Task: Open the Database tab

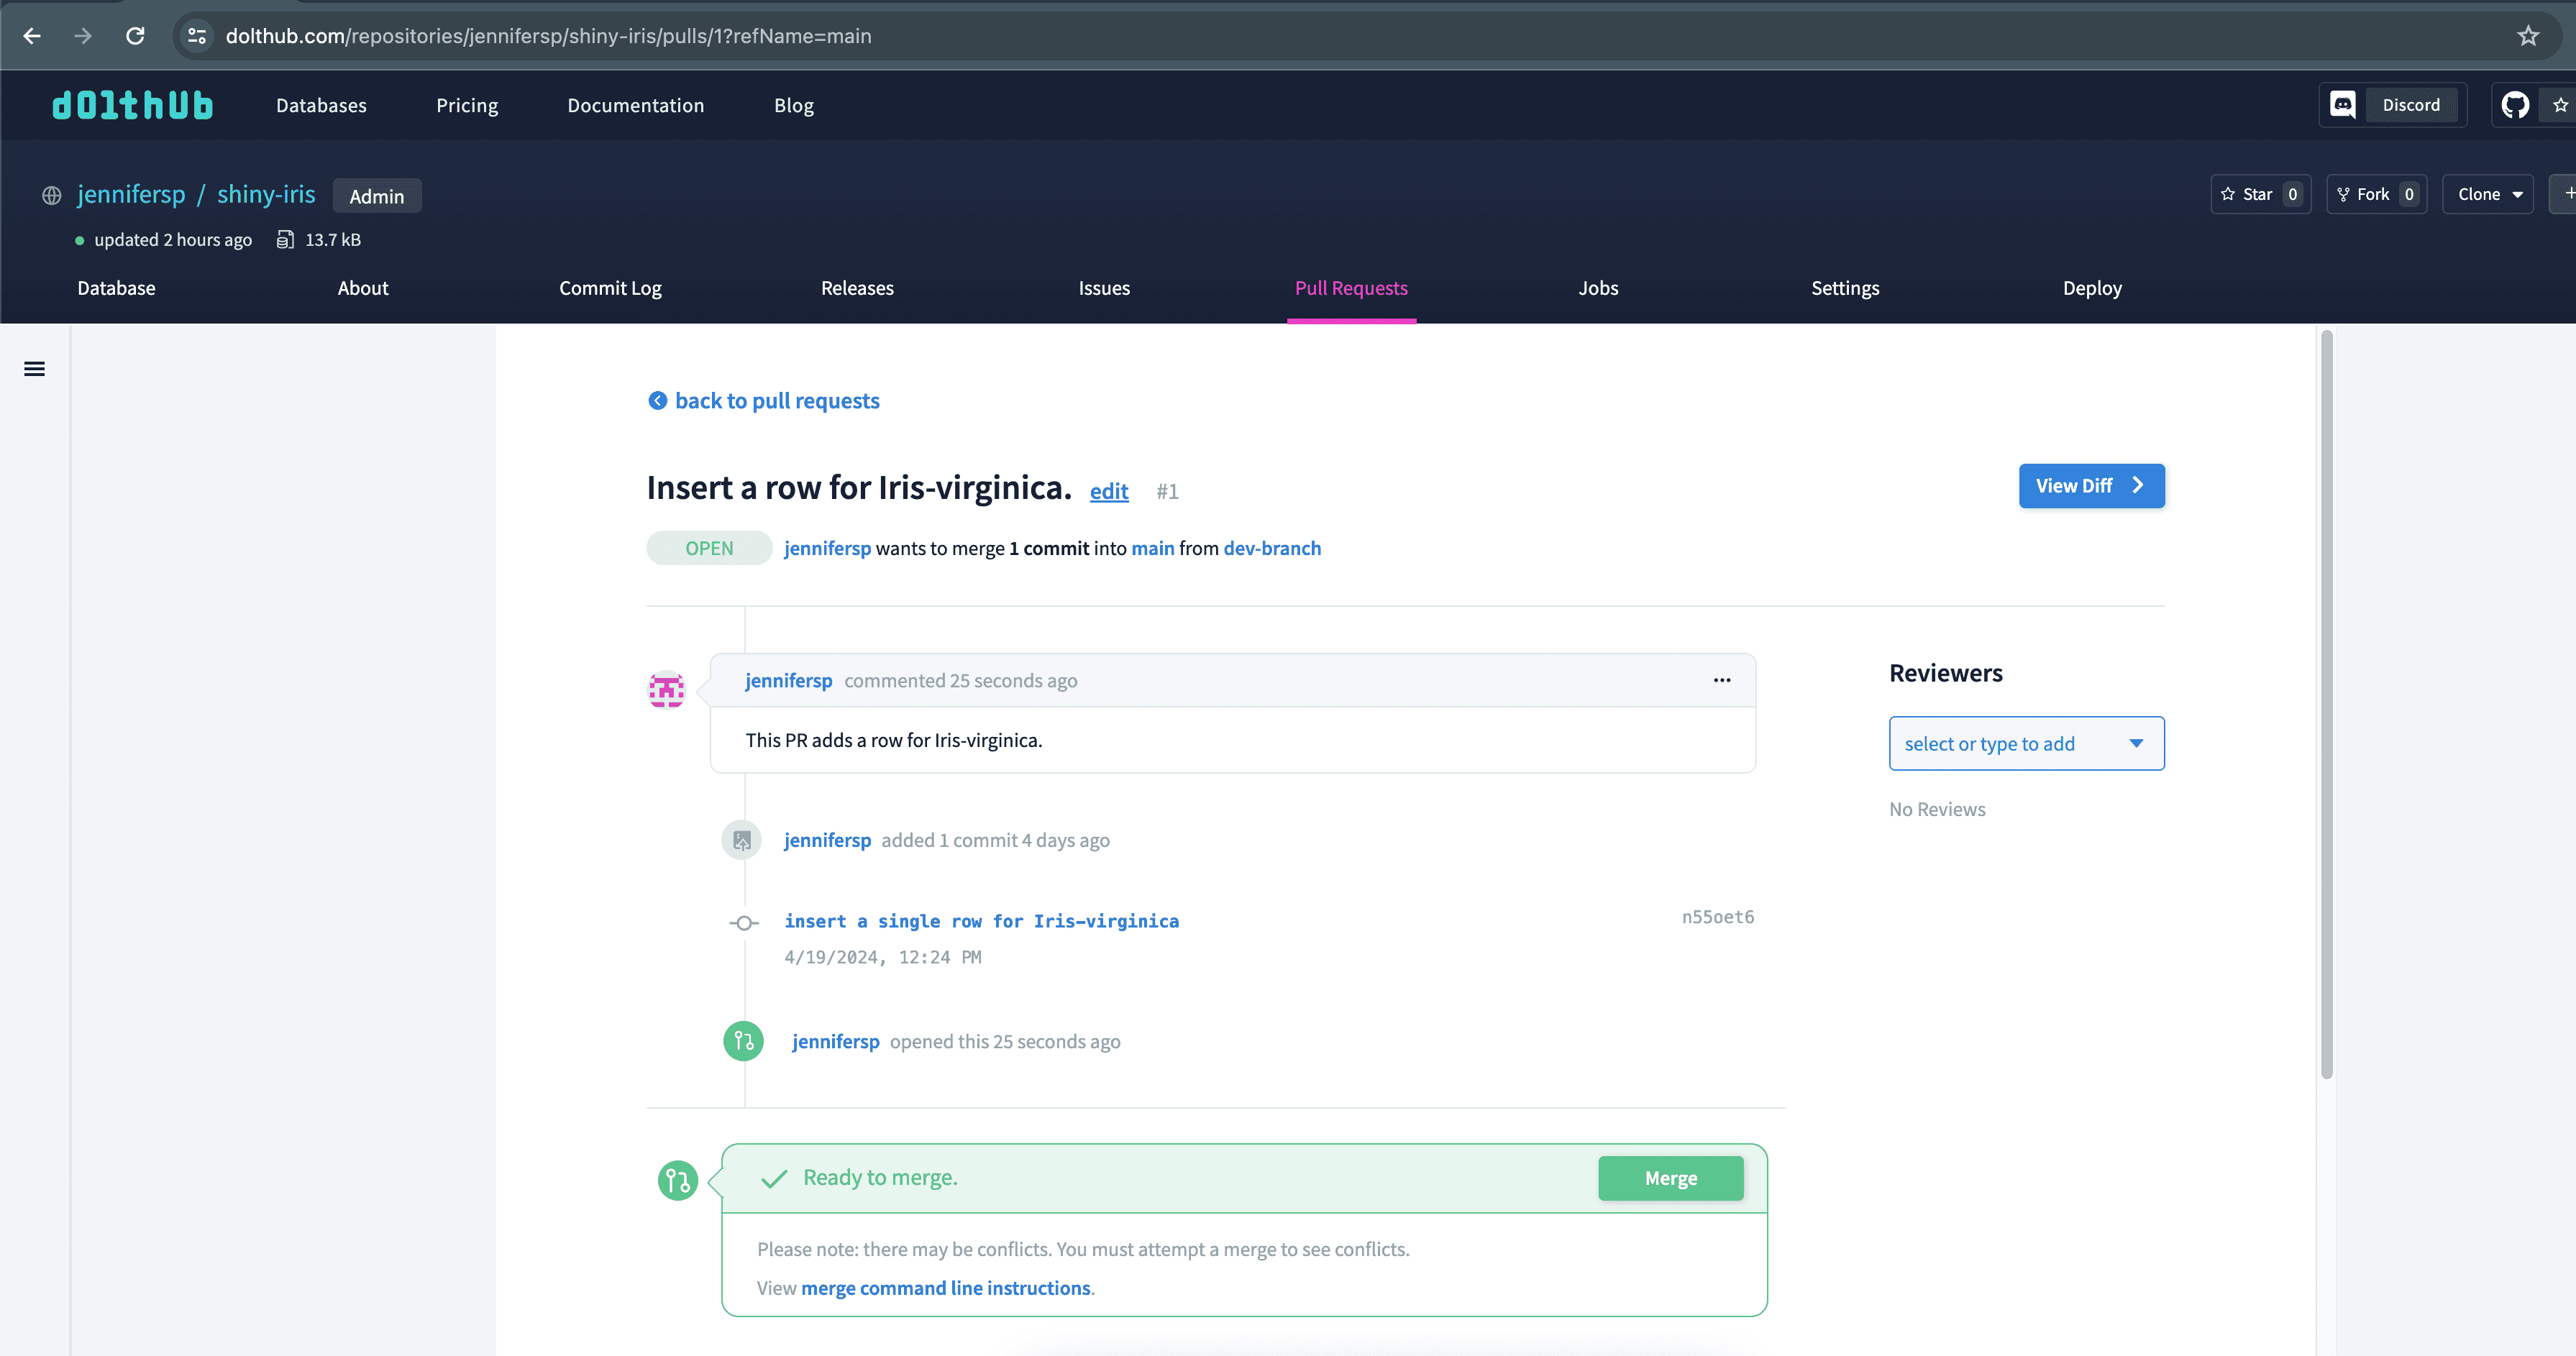Action: click(x=116, y=288)
